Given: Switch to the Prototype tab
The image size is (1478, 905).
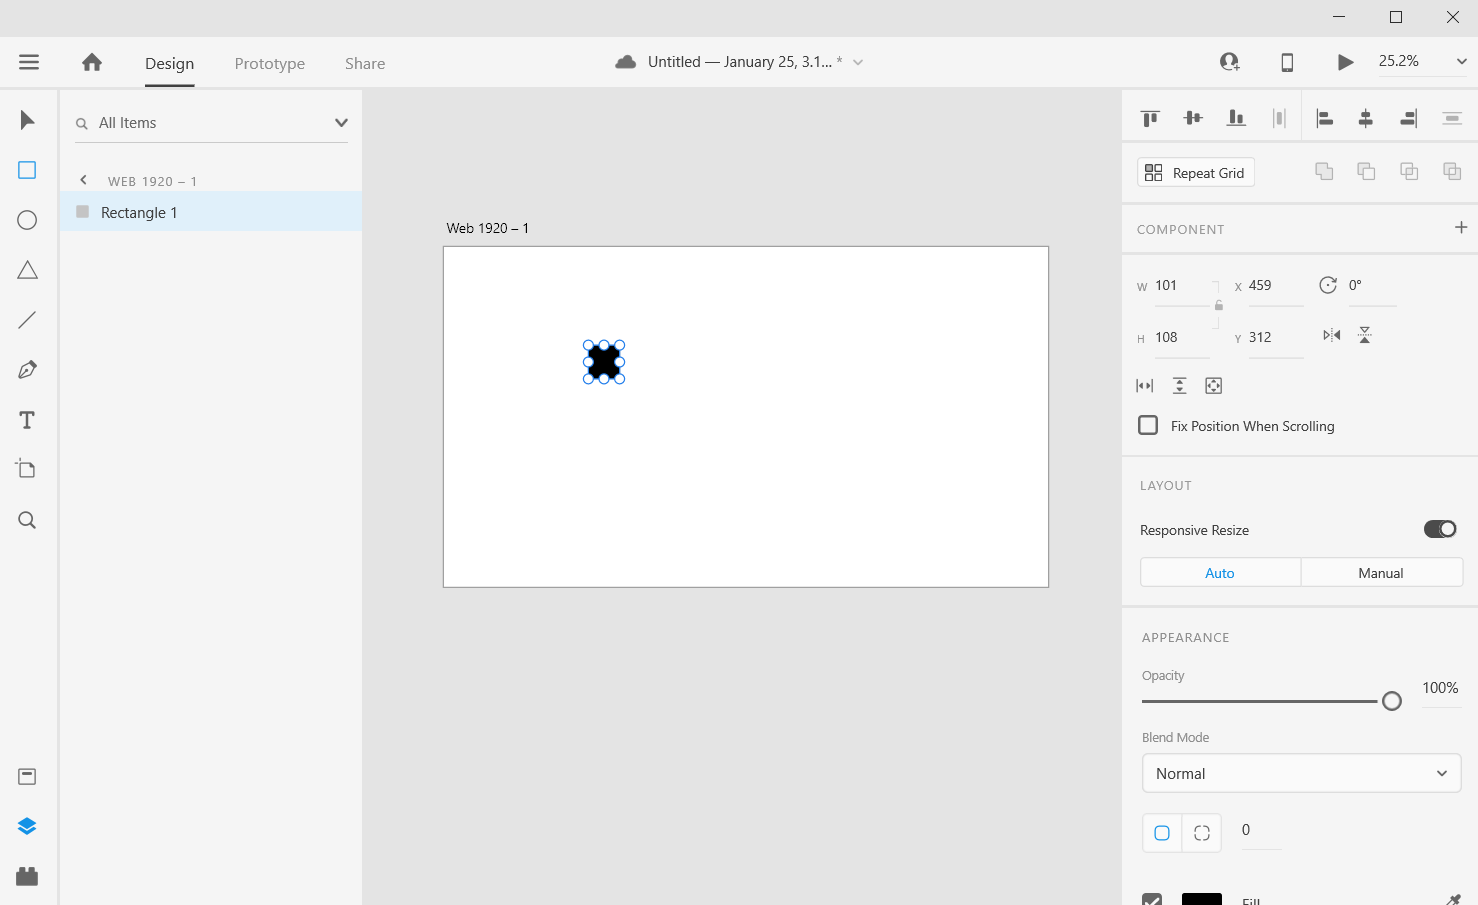Looking at the screenshot, I should [270, 63].
